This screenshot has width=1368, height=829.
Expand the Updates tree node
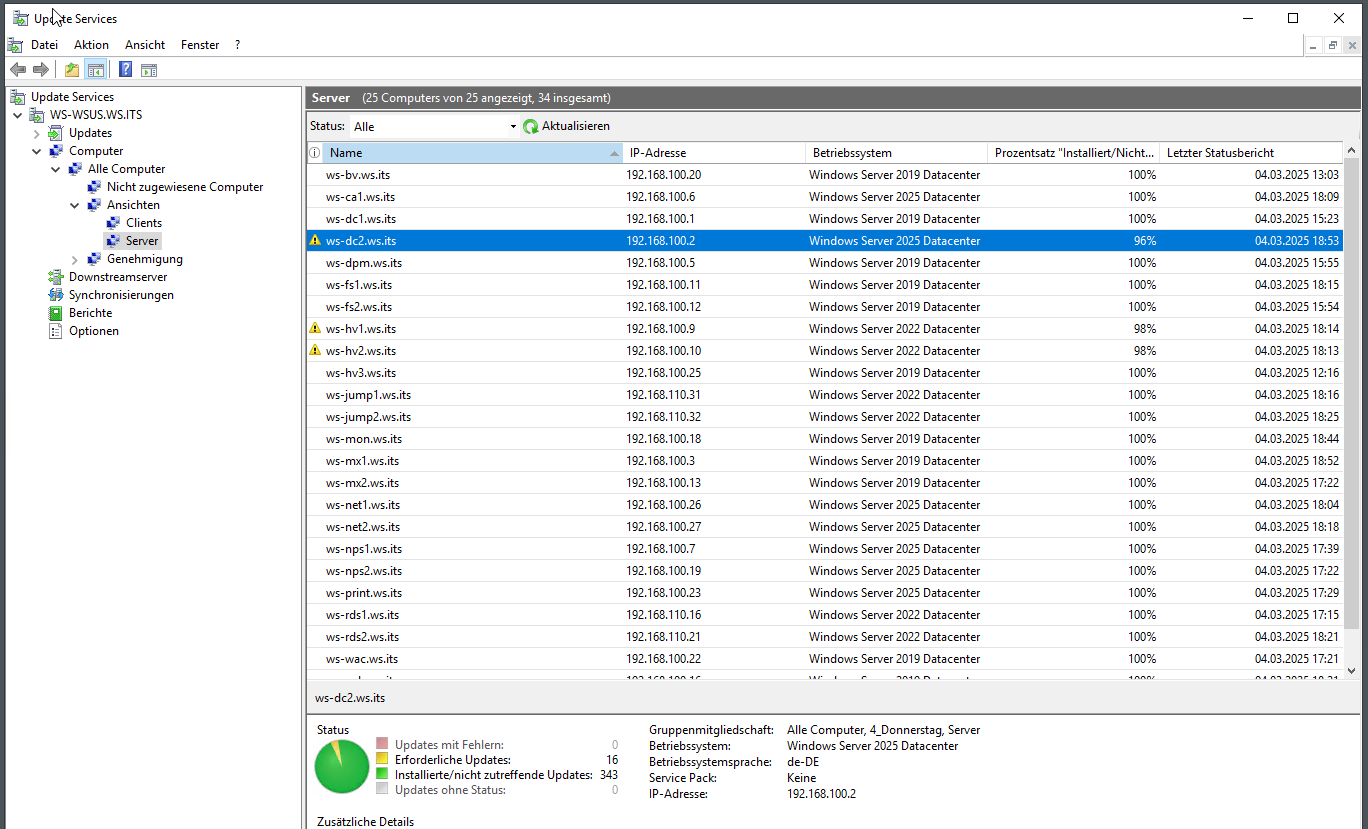(37, 133)
